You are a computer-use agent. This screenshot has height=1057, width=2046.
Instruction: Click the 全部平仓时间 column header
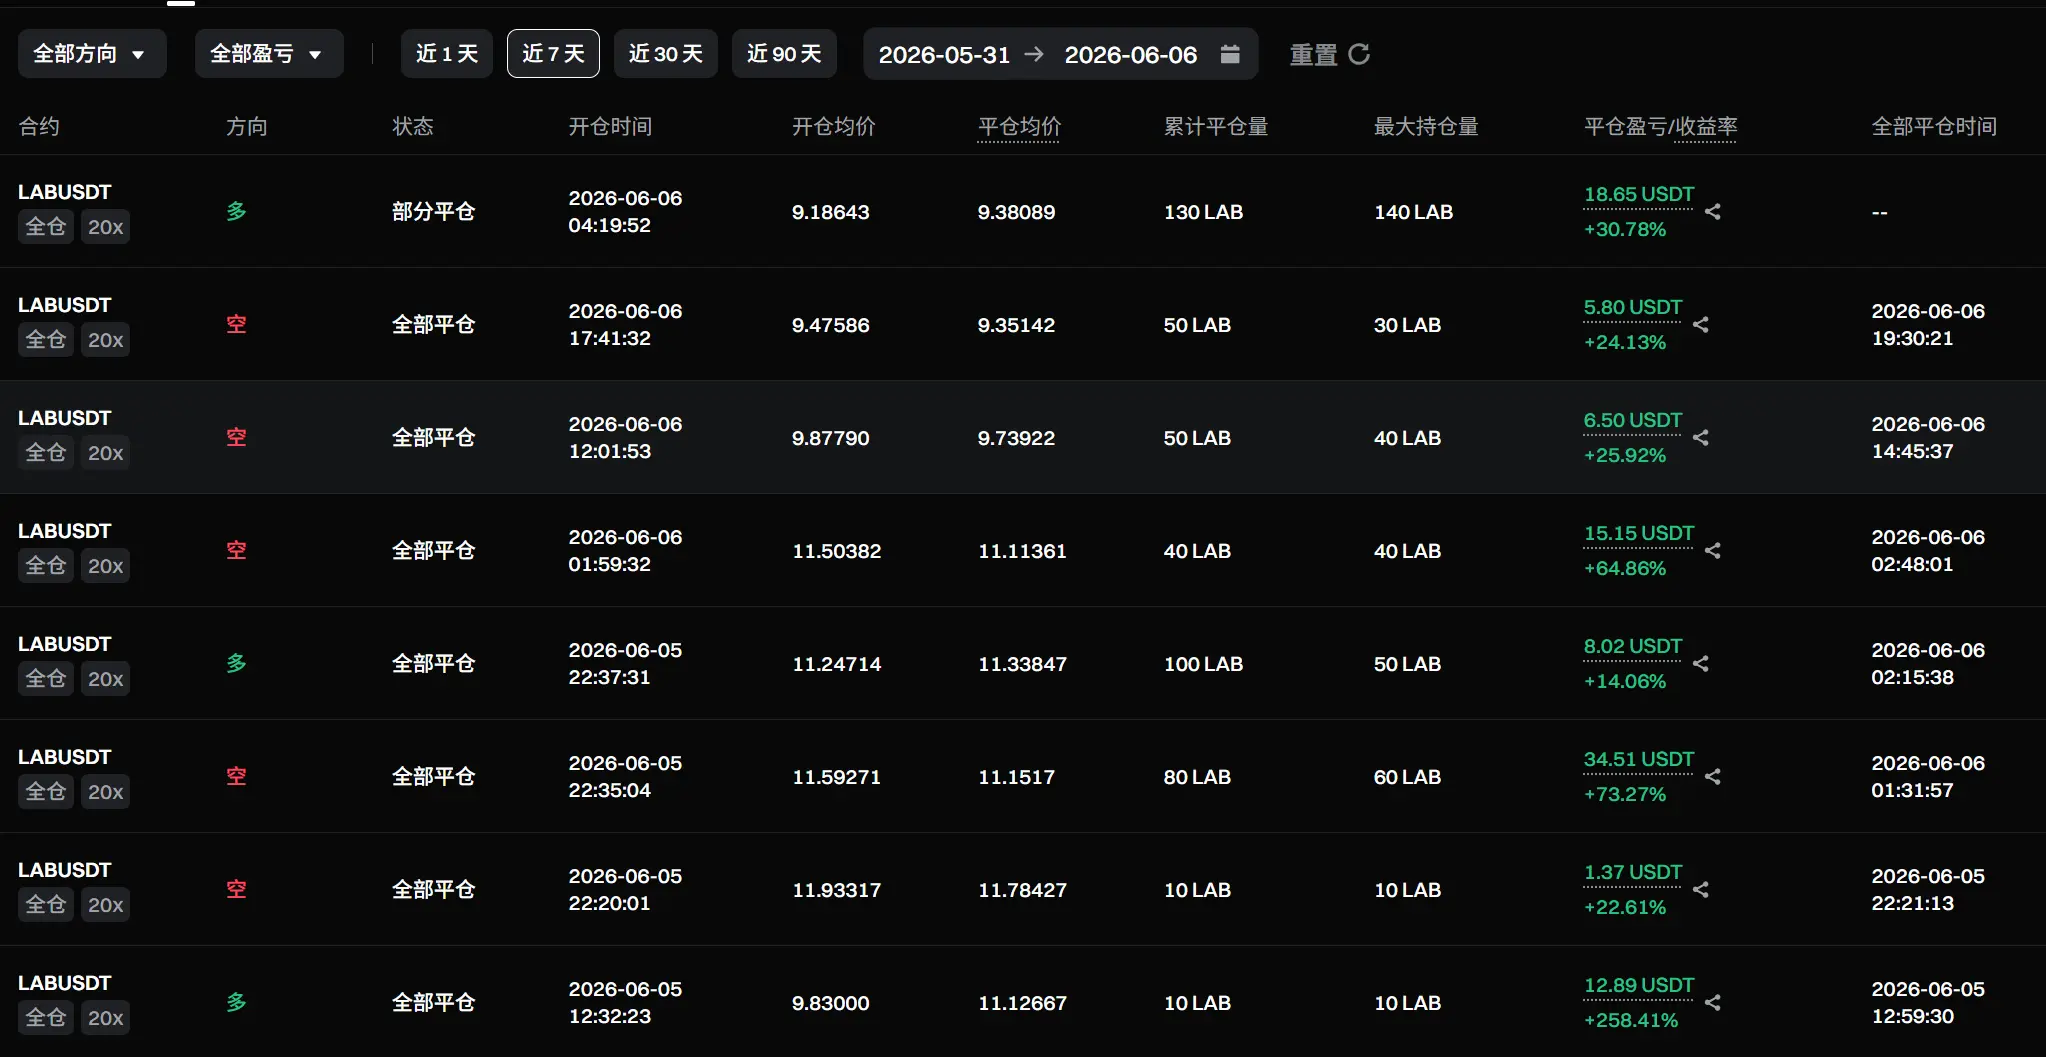pyautogui.click(x=1934, y=127)
